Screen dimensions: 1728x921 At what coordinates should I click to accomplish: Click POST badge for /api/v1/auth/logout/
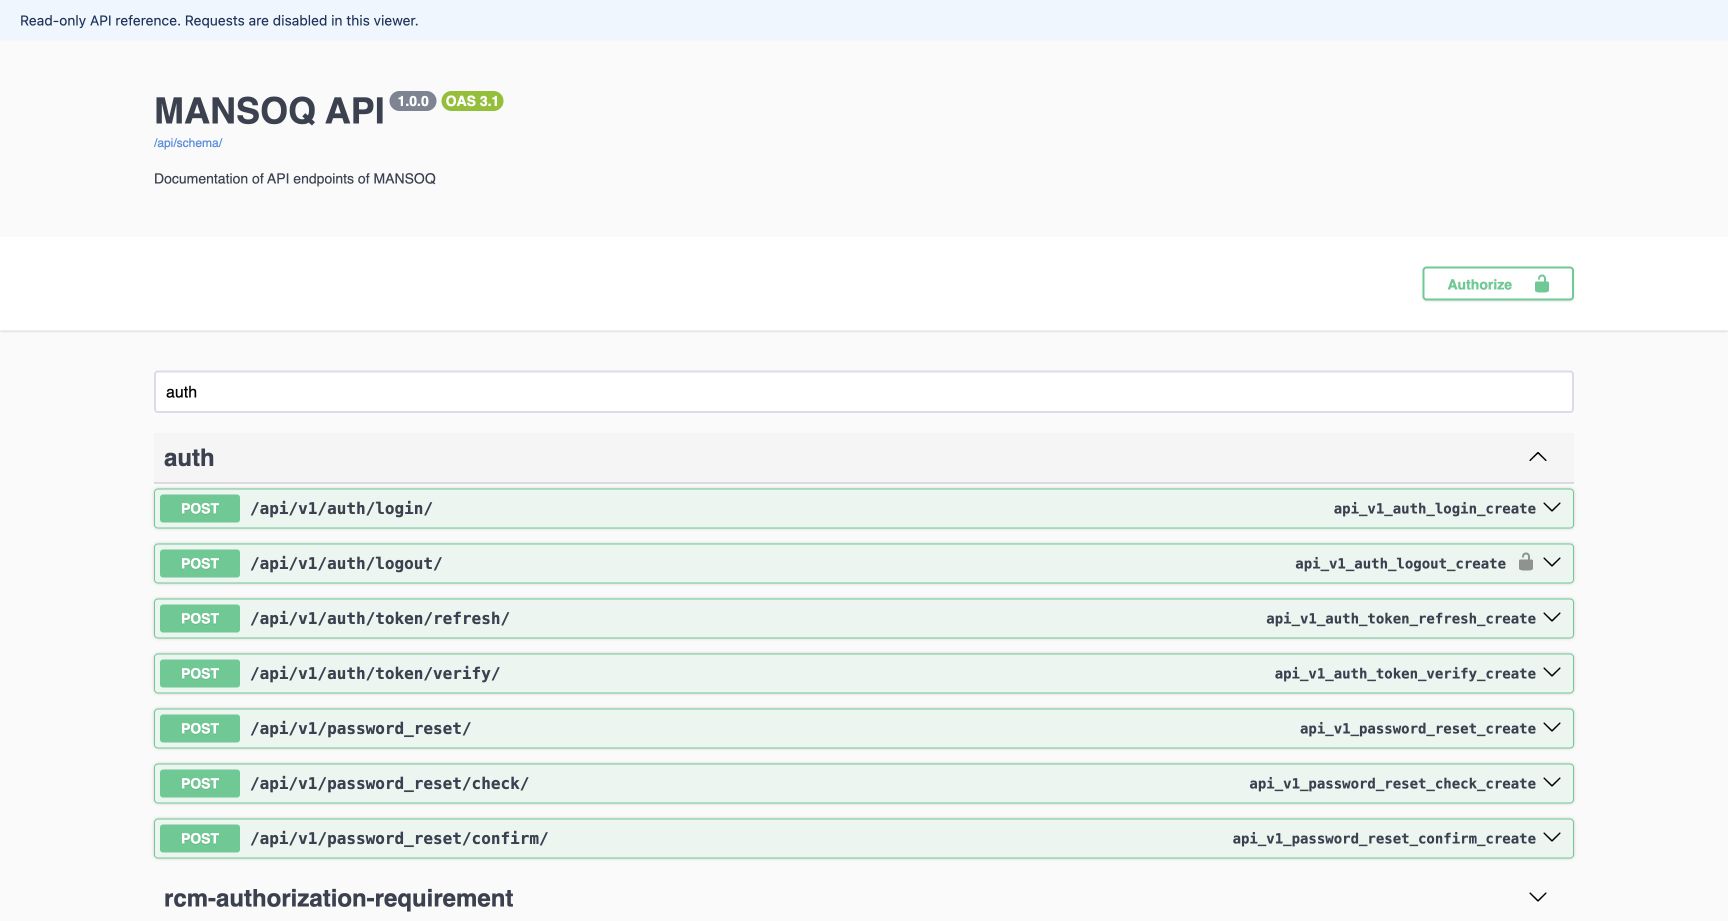[x=200, y=563]
